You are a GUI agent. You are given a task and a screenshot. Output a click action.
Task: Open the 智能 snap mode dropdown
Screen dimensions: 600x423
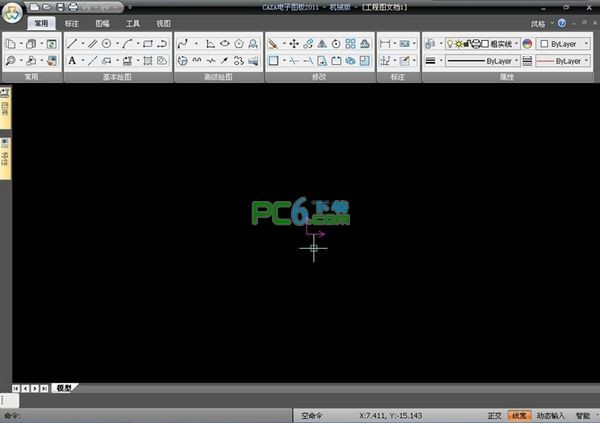coord(583,415)
